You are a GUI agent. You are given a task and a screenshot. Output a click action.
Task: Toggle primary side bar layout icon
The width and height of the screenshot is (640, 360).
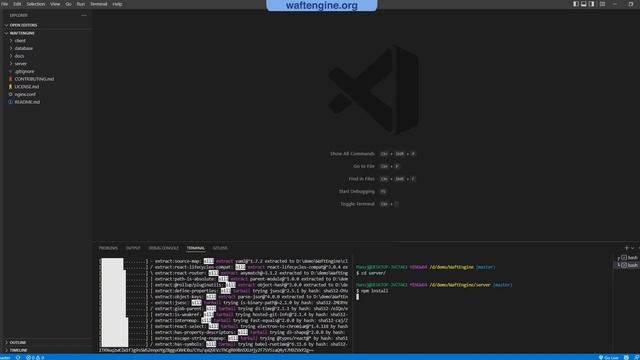pyautogui.click(x=576, y=4)
